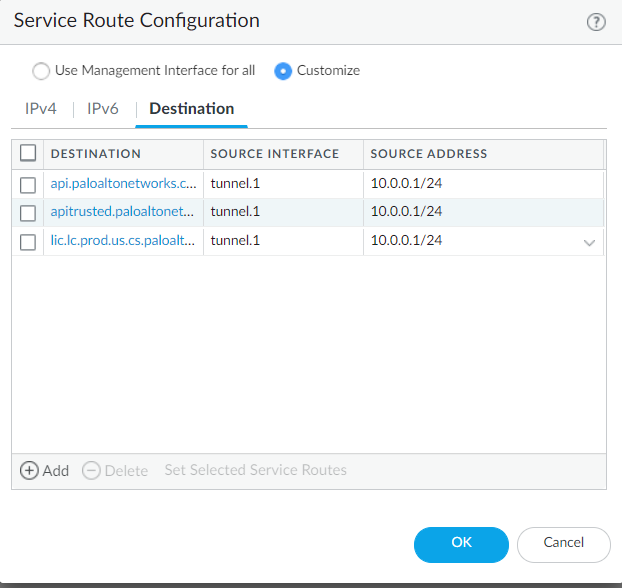The height and width of the screenshot is (588, 622).
Task: Tick the lic.lc.prod.us.cs row checkbox
Action: tap(28, 241)
